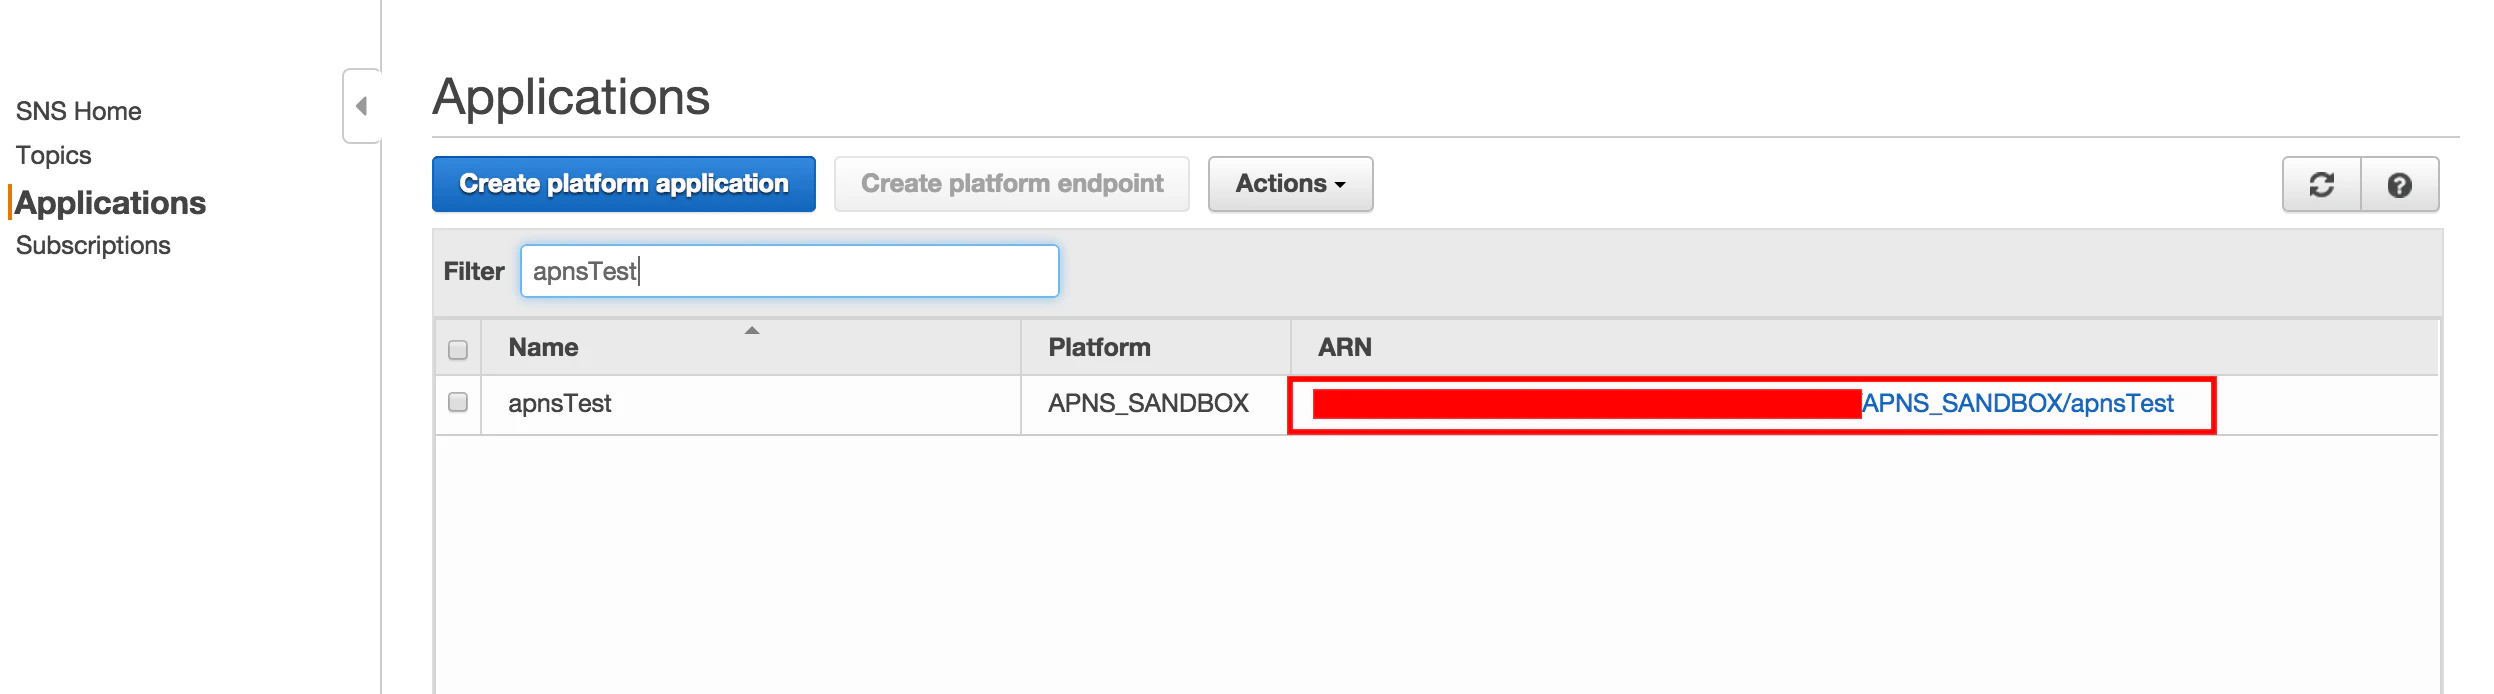Viewport: 2494px width, 694px height.
Task: Focus the Filter input field
Action: 790,271
